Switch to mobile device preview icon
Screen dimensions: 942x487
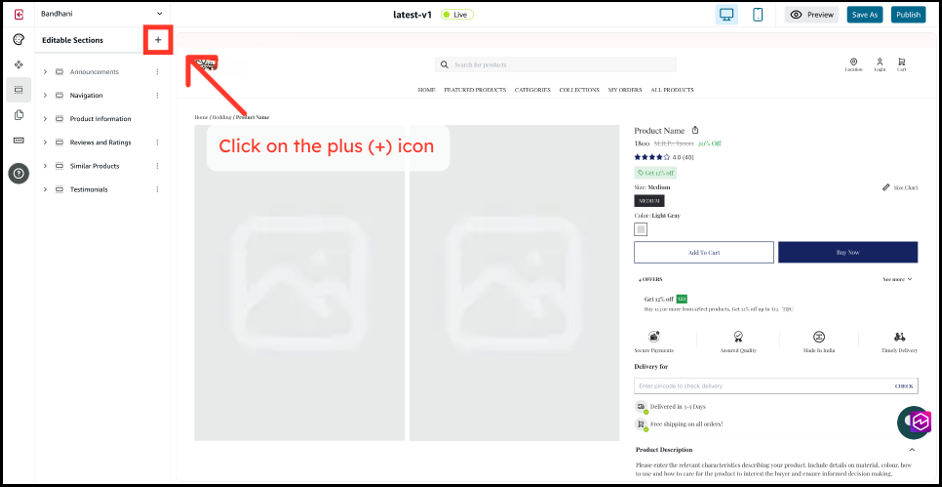757,15
